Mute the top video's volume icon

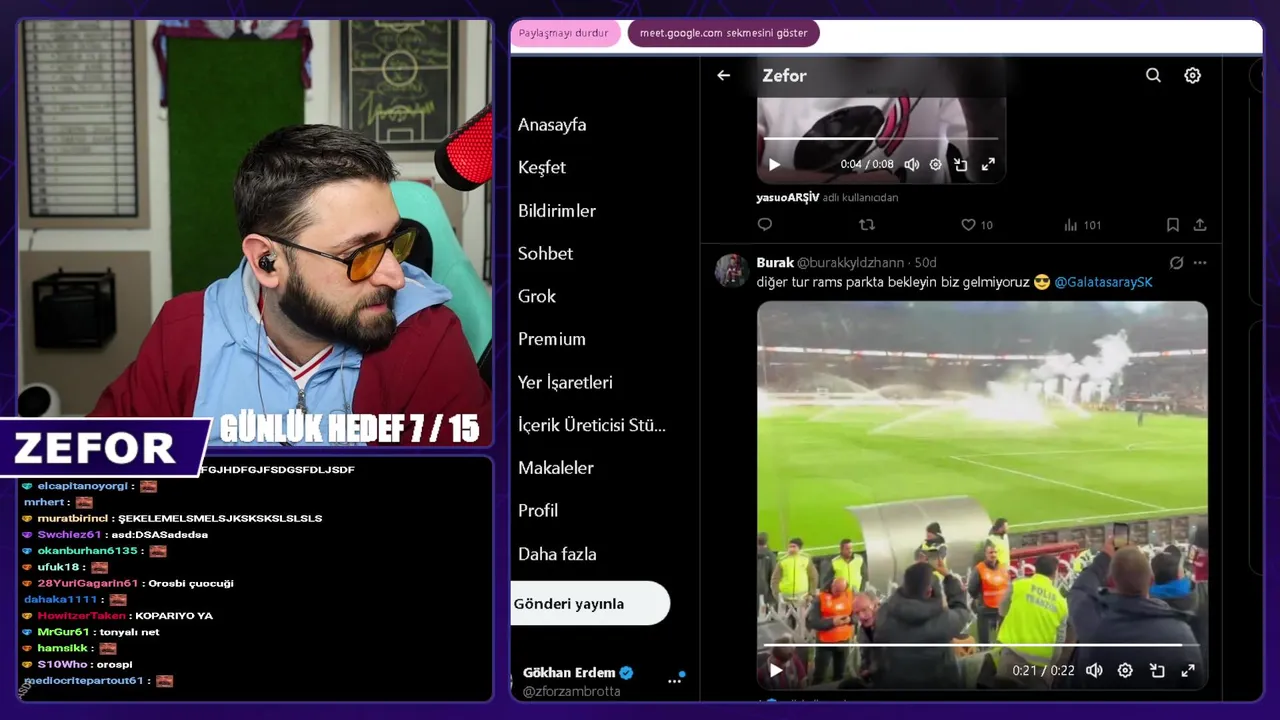point(911,164)
